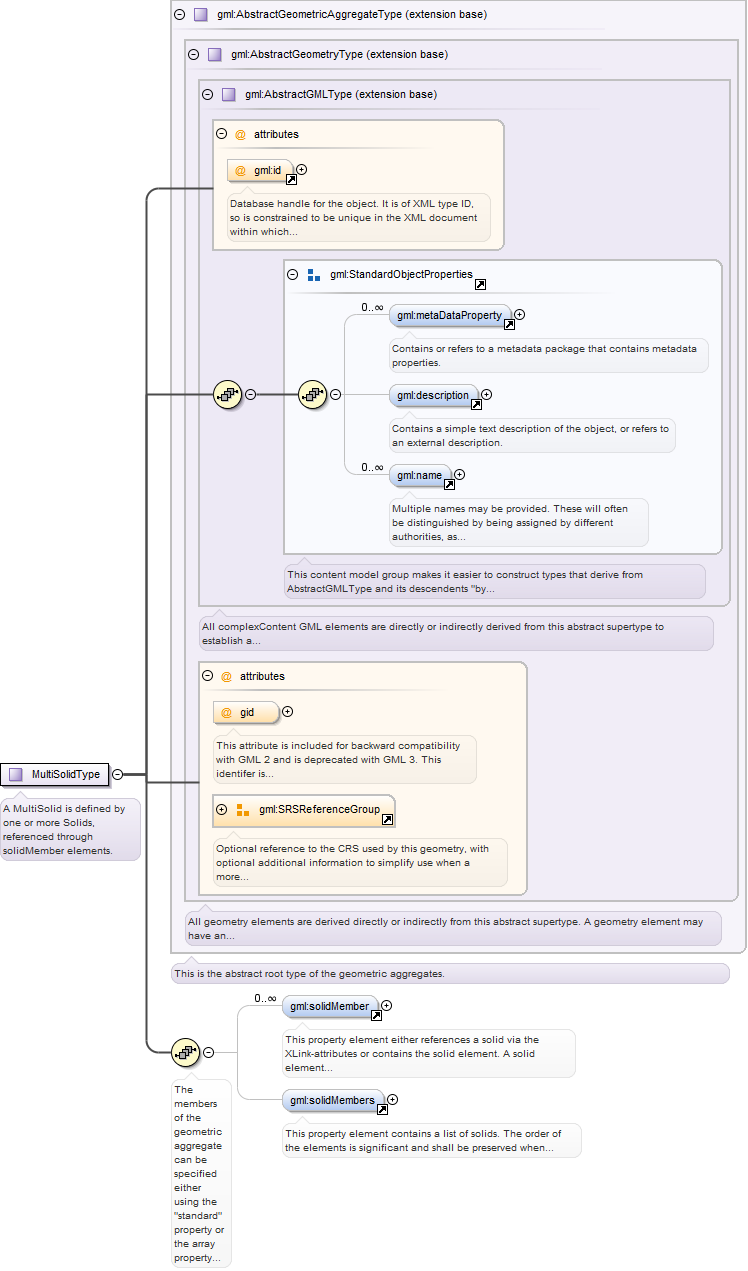Screen dimensions: 748x1271
Task: Expand gml:solidMember plus button
Action: [x=387, y=1006]
